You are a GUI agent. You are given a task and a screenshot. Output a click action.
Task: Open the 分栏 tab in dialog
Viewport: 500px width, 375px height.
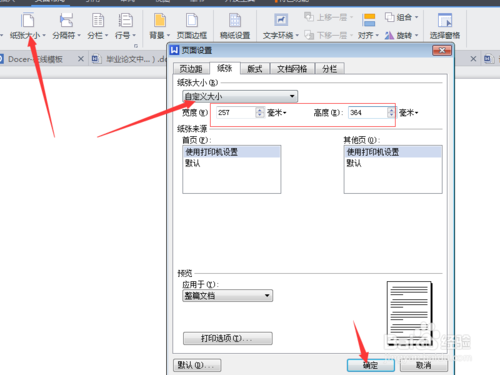click(330, 69)
